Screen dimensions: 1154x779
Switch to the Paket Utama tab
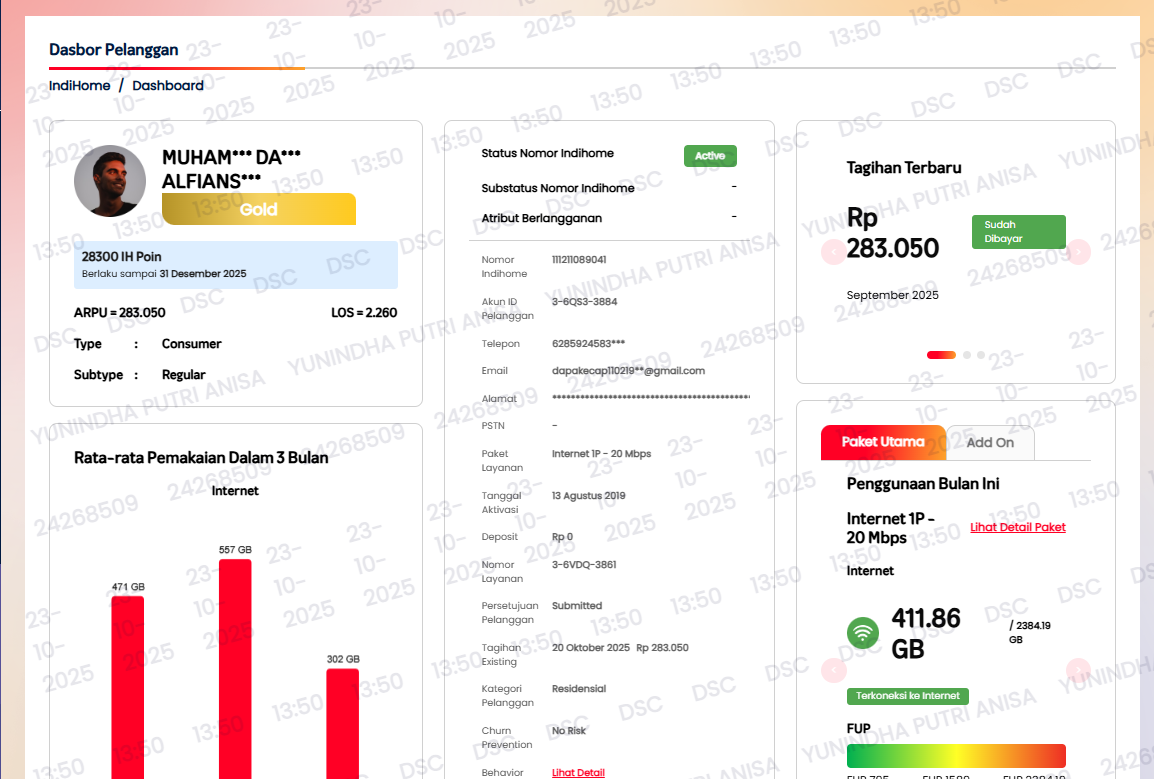click(x=883, y=442)
